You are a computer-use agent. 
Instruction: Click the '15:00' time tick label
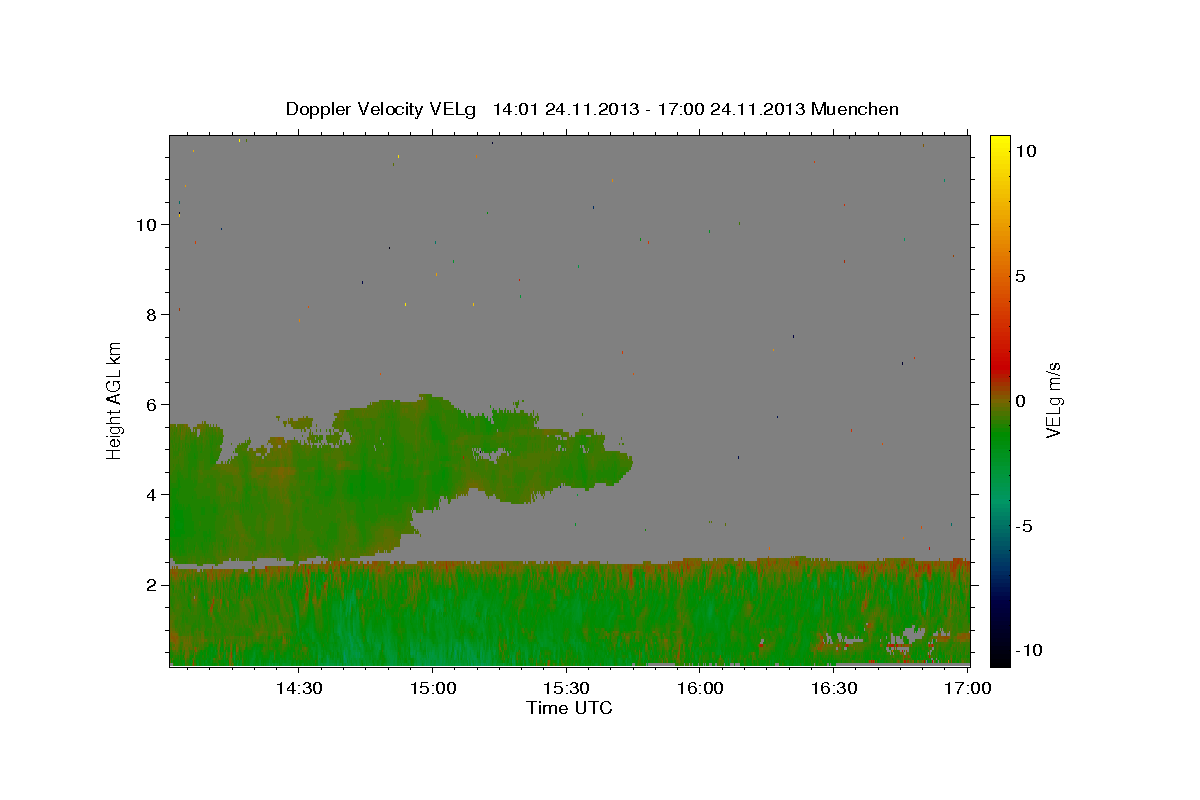pos(433,688)
